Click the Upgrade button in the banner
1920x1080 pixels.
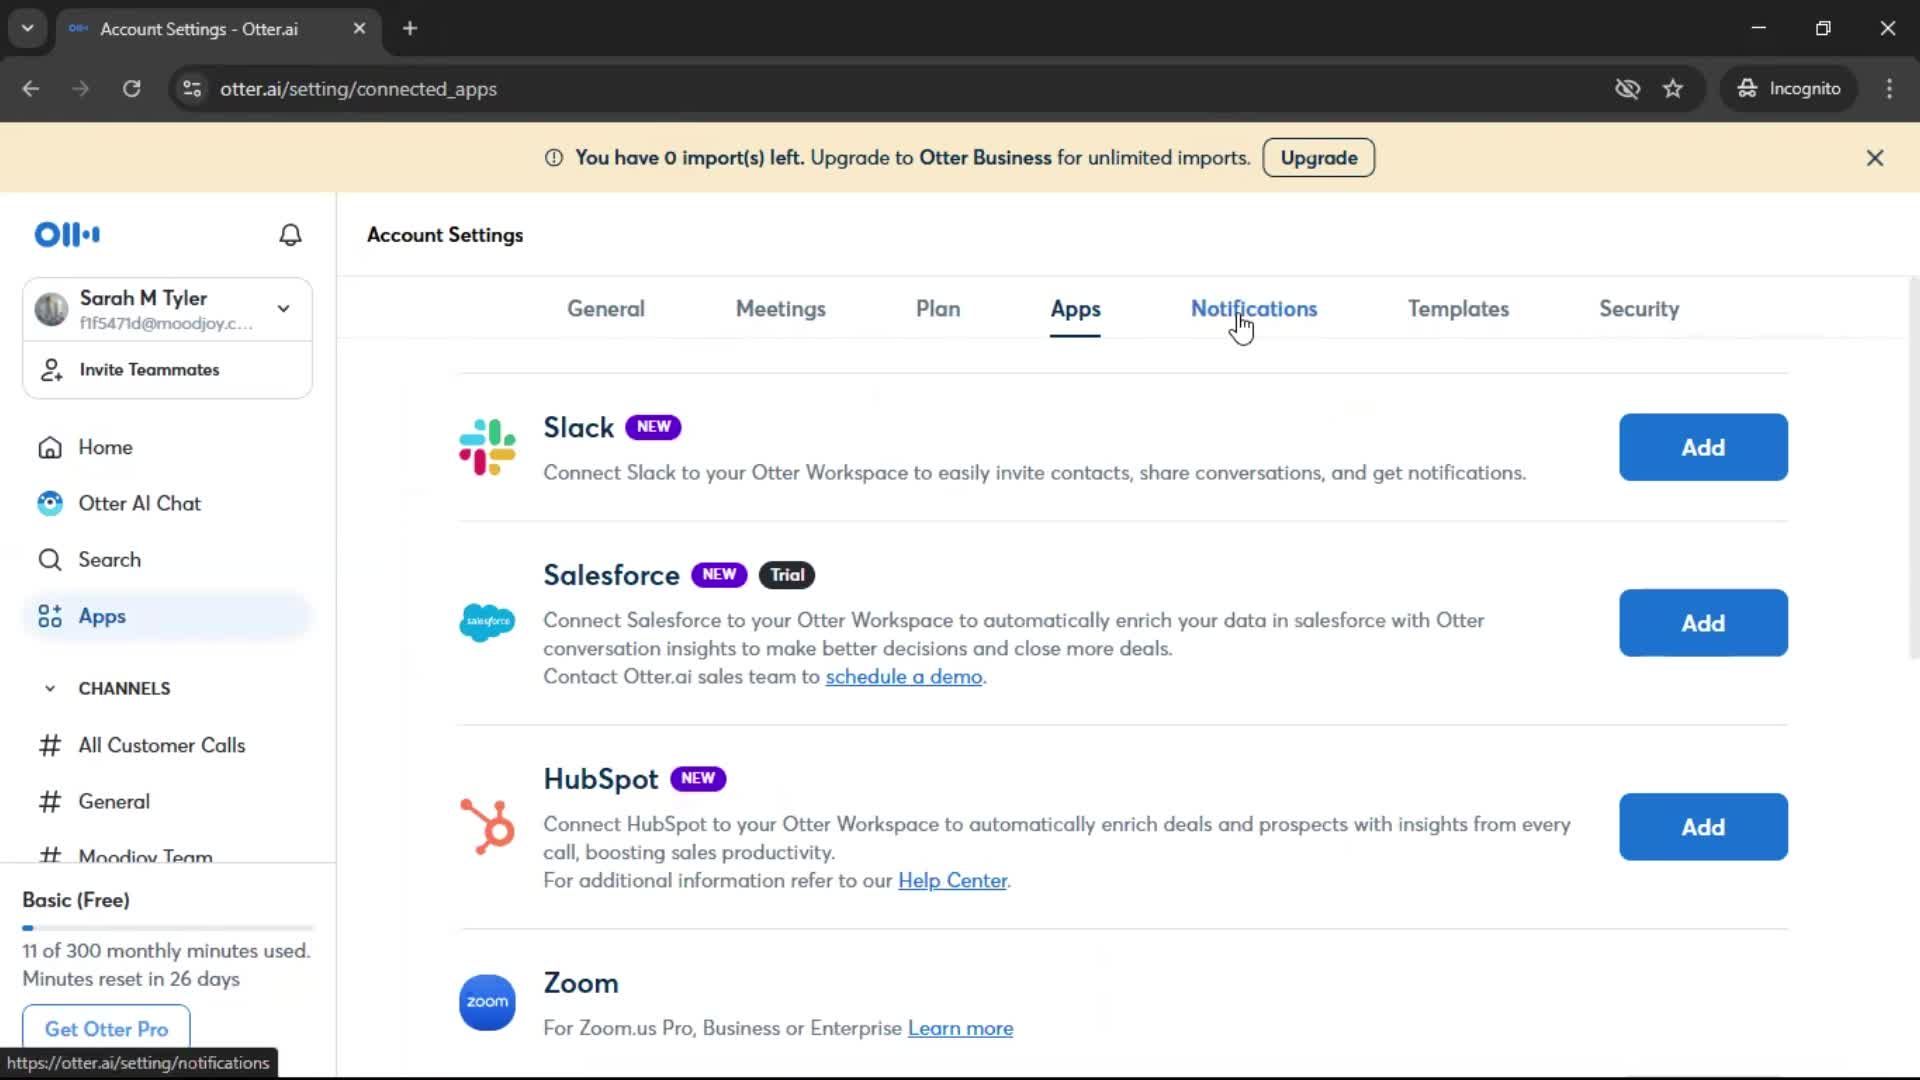coord(1318,158)
